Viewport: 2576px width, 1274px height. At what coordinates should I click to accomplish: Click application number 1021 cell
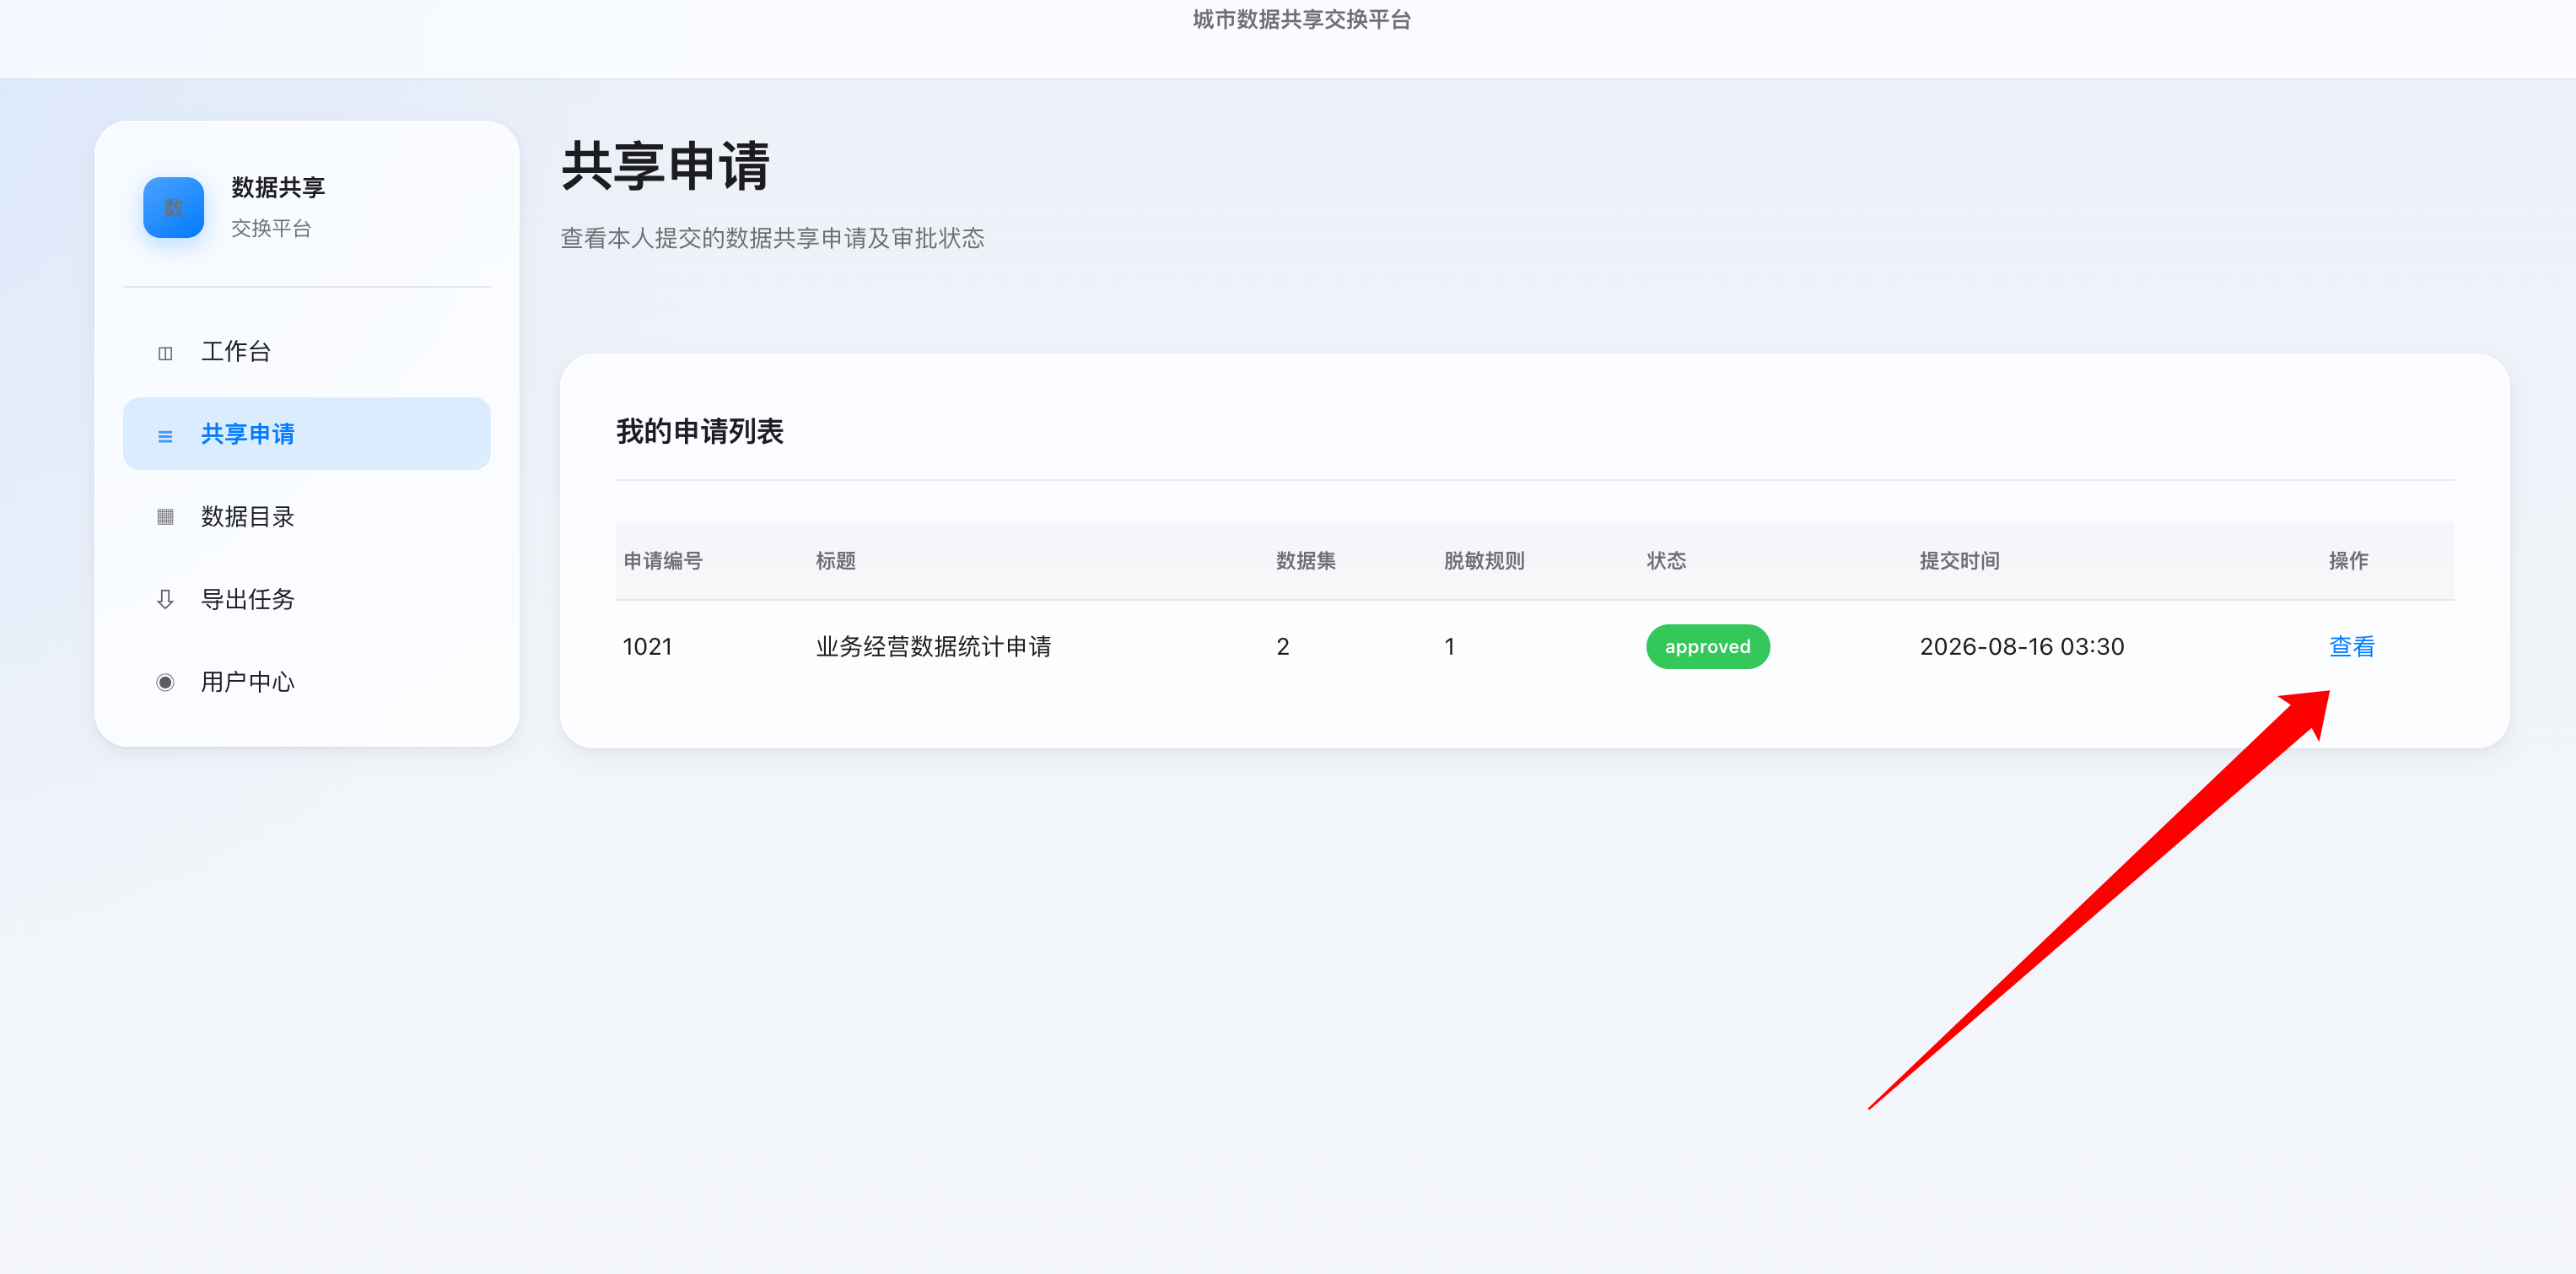tap(647, 647)
